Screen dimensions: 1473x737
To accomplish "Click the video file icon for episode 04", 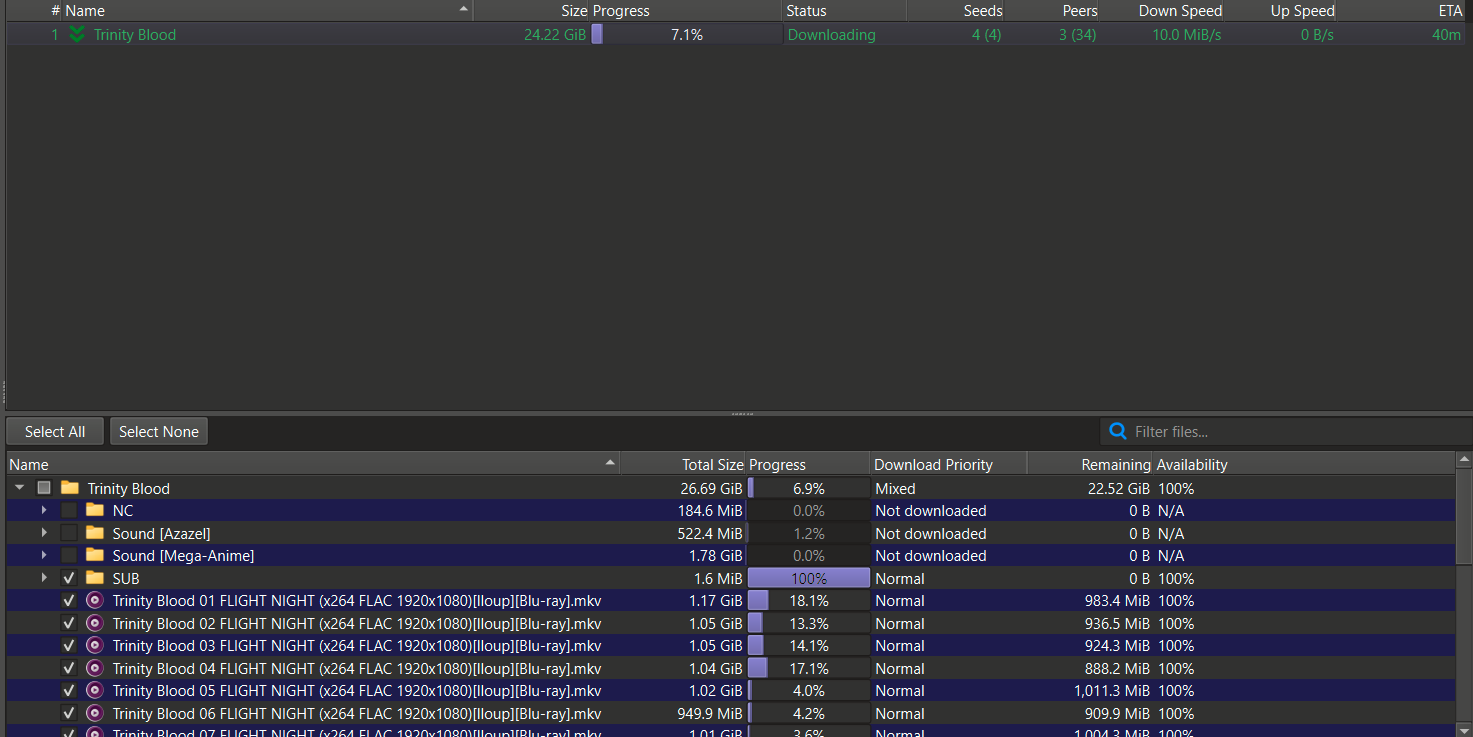I will point(95,668).
